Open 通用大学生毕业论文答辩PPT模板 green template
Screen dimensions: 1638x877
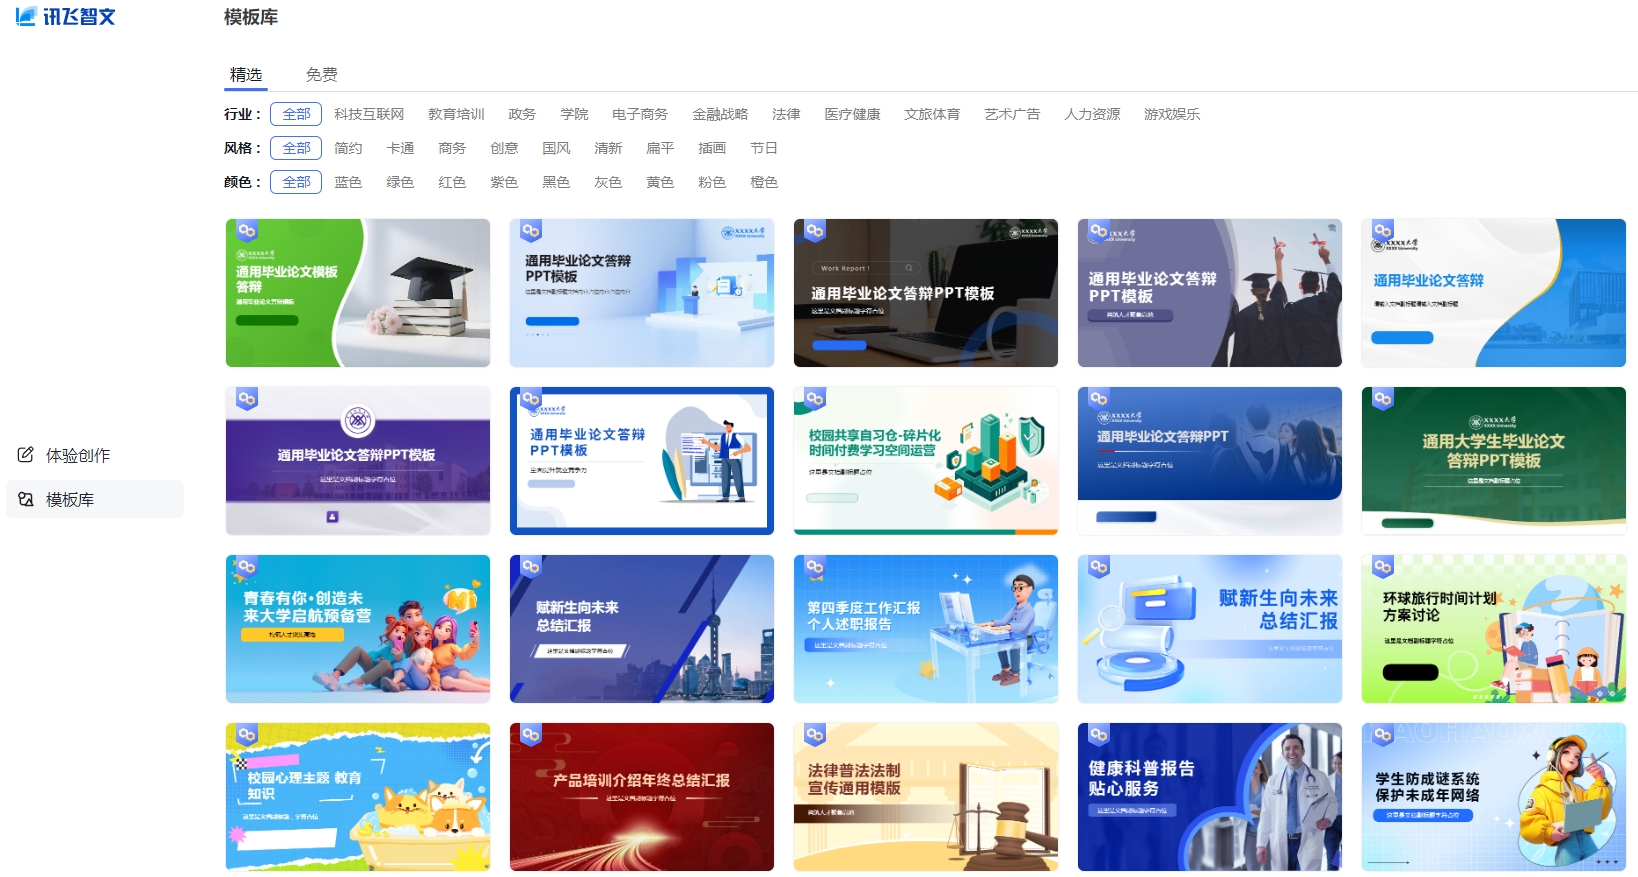point(1494,461)
